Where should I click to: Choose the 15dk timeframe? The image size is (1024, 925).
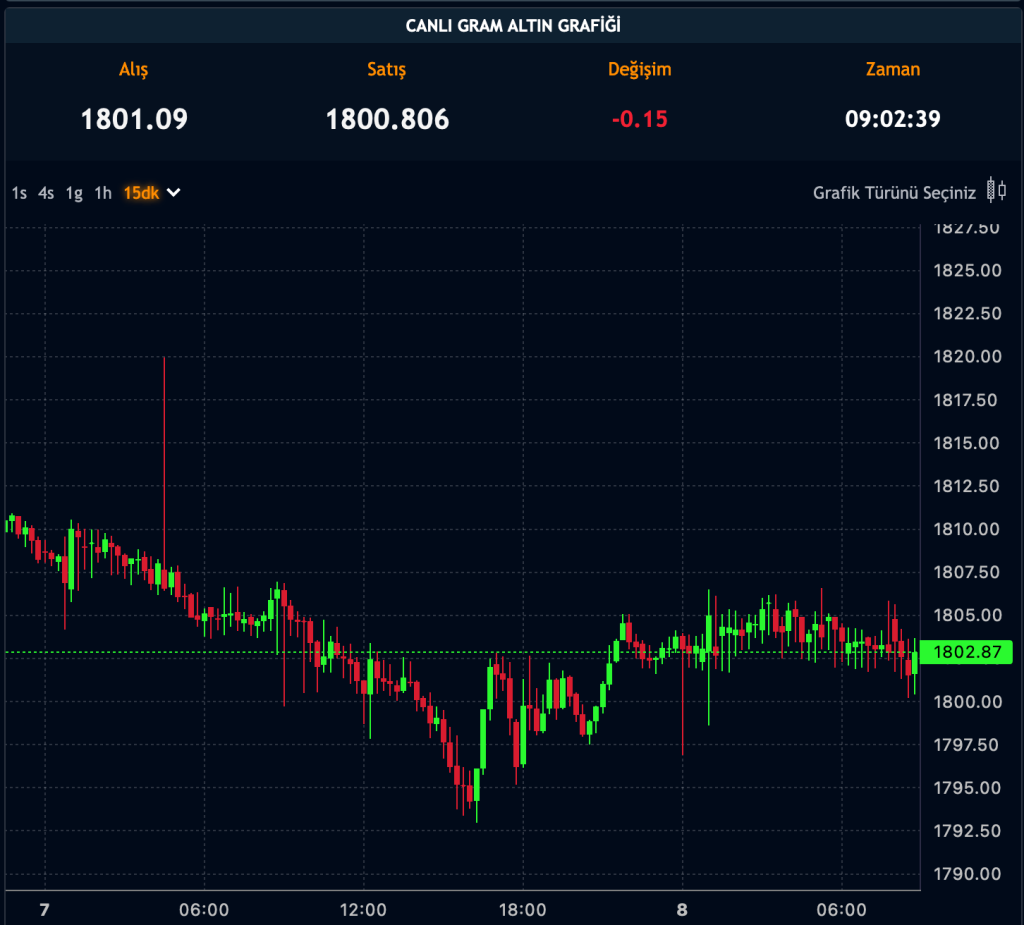point(141,193)
